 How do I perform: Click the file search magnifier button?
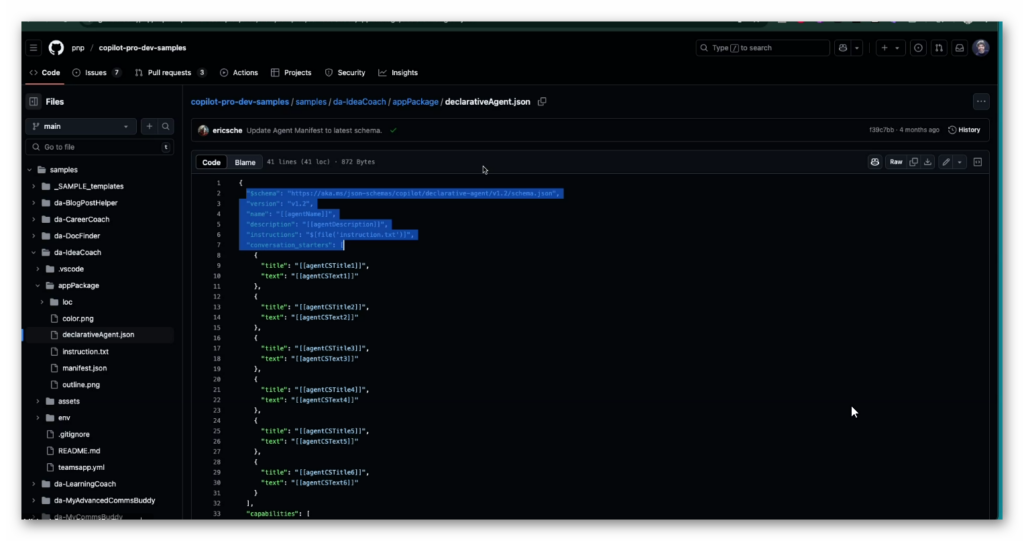tap(166, 126)
